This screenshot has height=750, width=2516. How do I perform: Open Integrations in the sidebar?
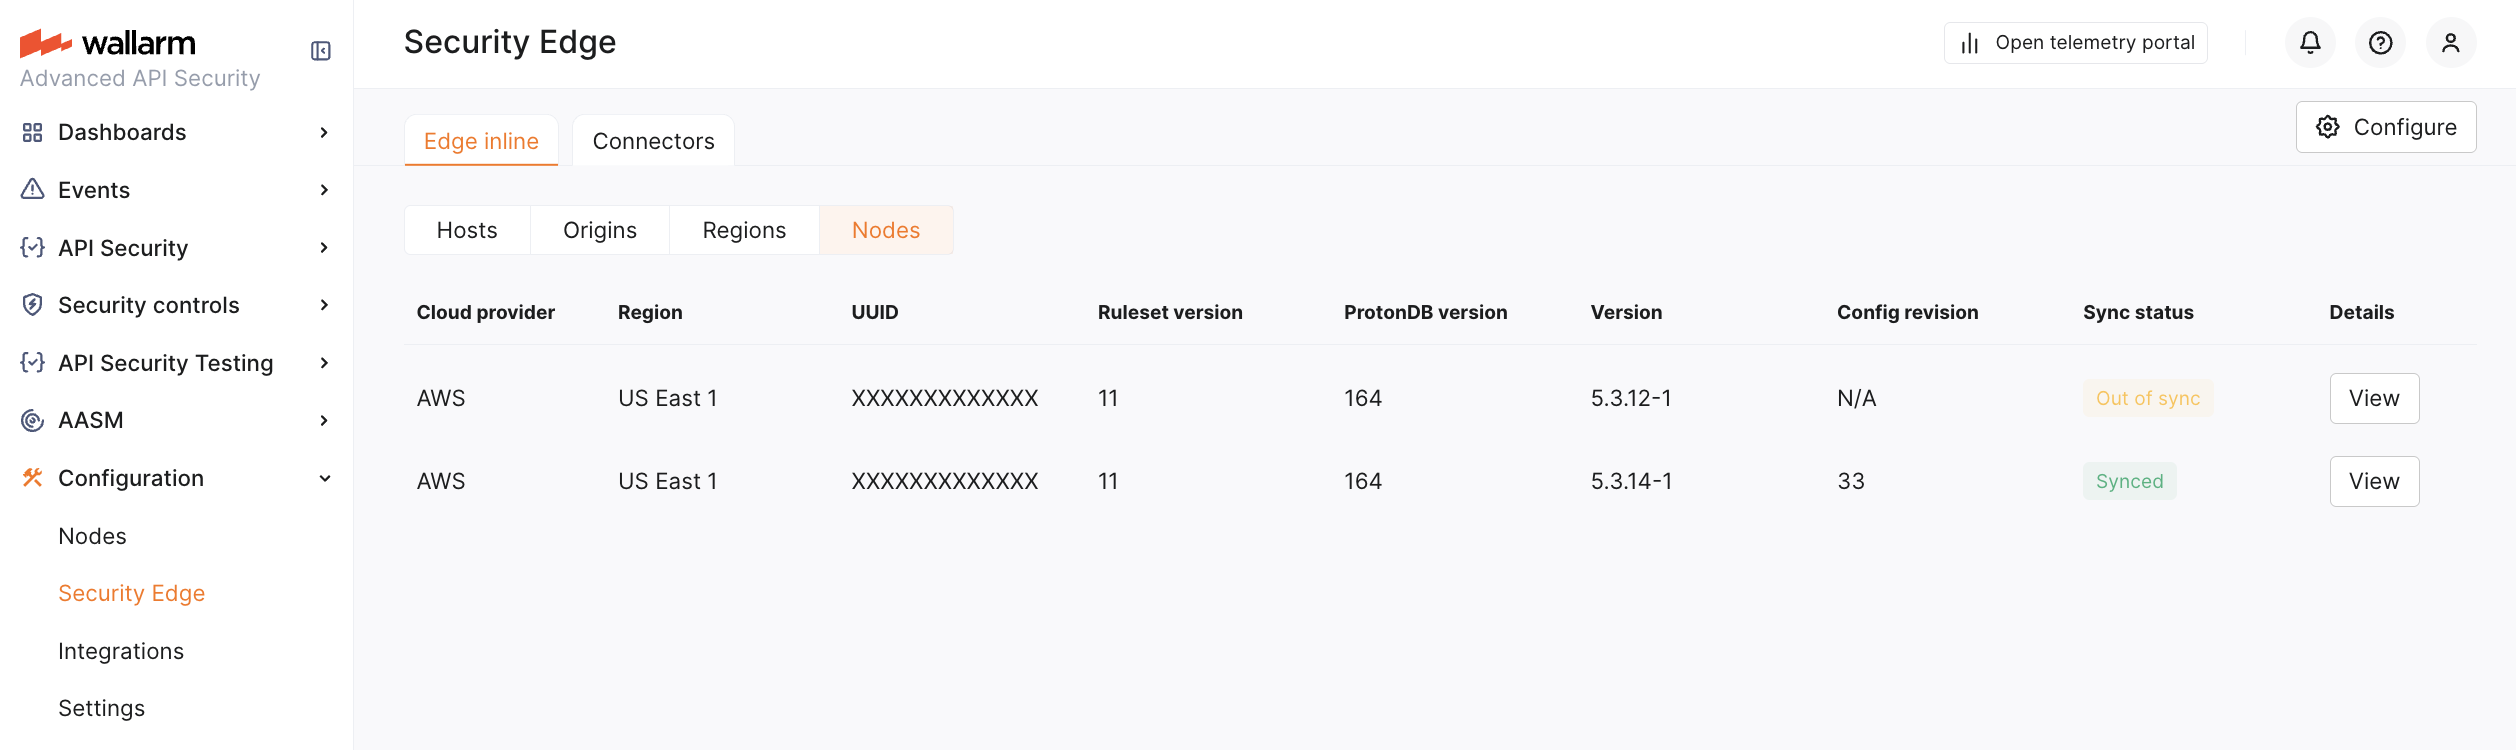121,651
